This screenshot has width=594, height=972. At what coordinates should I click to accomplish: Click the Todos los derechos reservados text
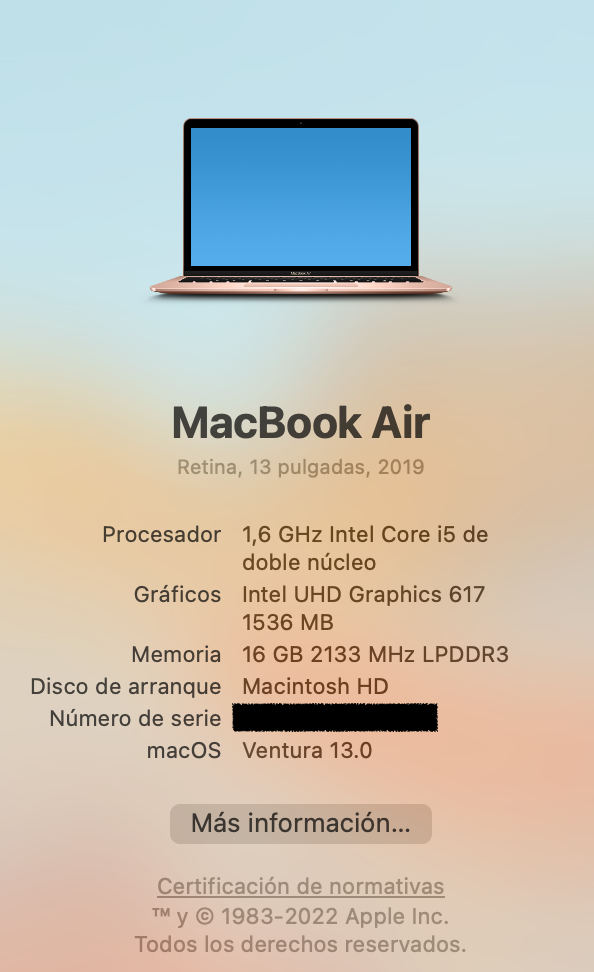tap(301, 944)
